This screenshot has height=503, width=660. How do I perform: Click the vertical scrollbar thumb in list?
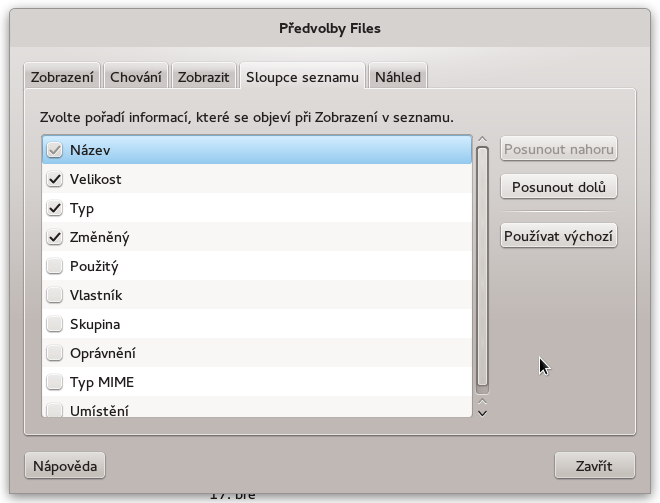(x=482, y=266)
